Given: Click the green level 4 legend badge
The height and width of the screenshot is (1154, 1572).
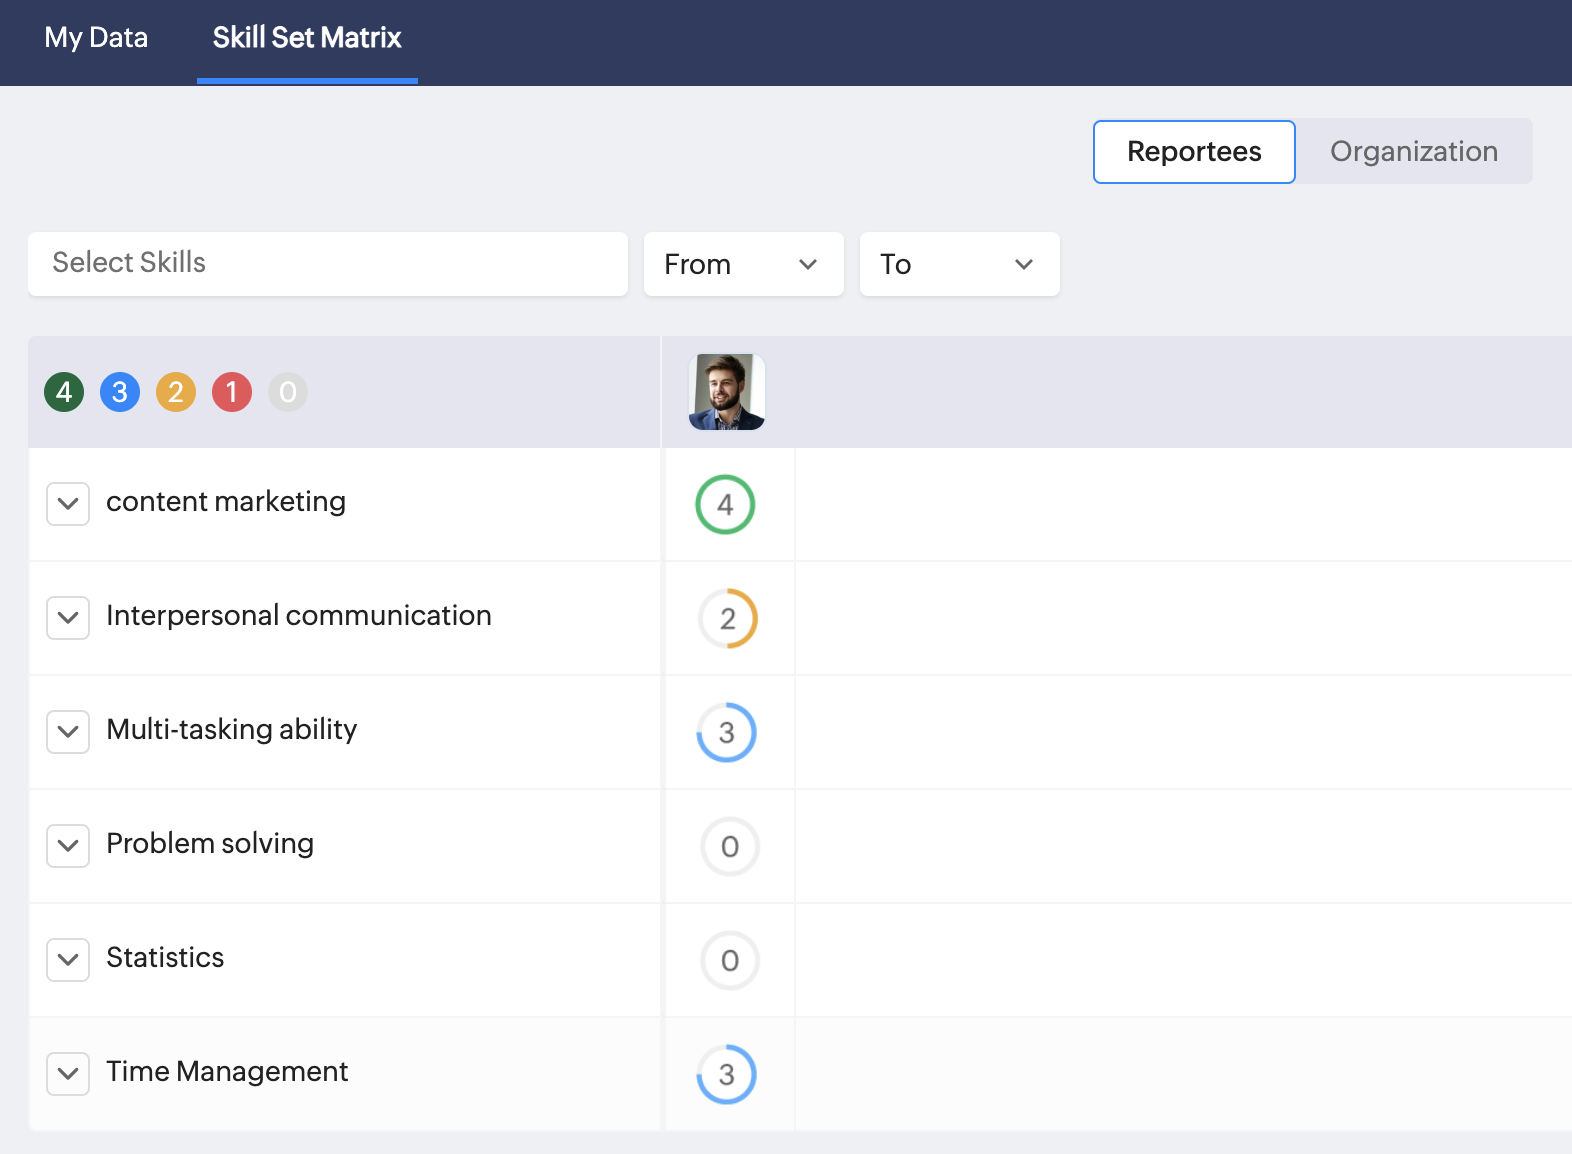Looking at the screenshot, I should (64, 392).
